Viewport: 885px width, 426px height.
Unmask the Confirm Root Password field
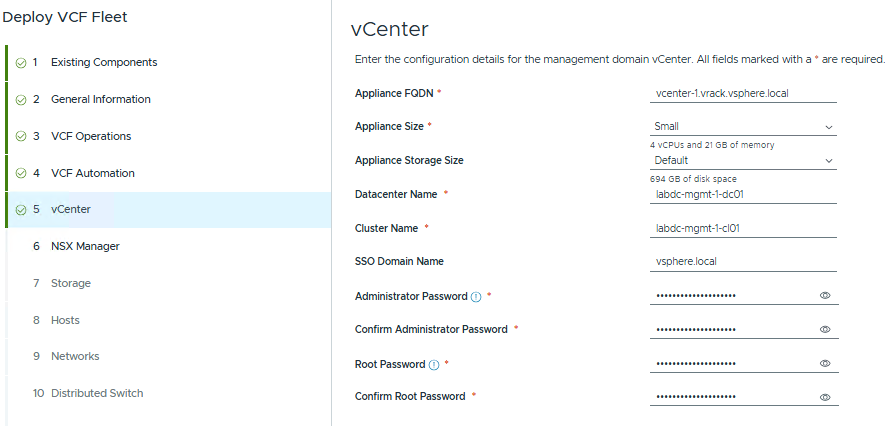pyautogui.click(x=826, y=397)
